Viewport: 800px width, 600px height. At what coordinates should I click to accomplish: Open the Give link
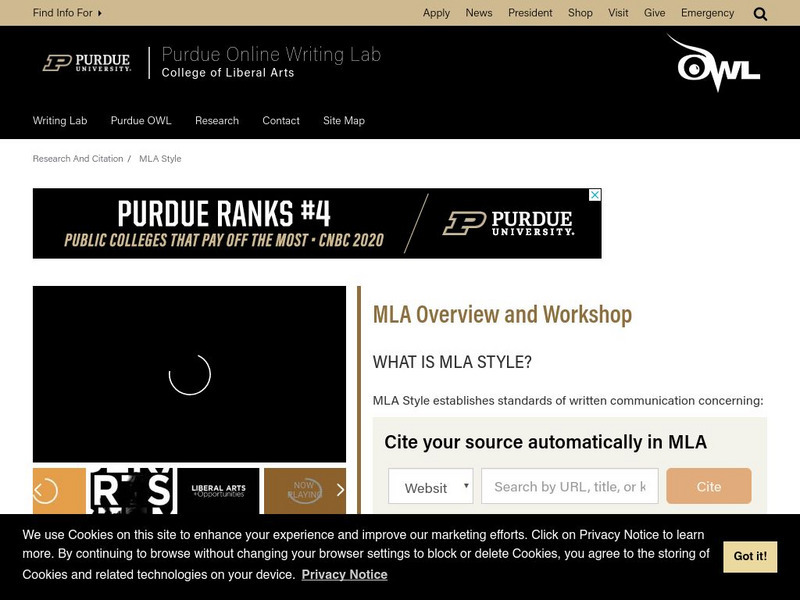[x=655, y=13]
